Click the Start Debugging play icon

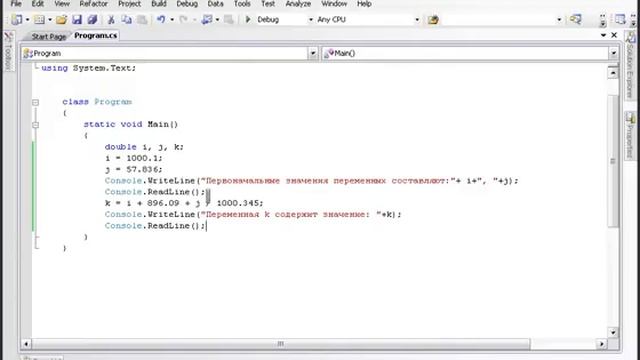click(247, 19)
